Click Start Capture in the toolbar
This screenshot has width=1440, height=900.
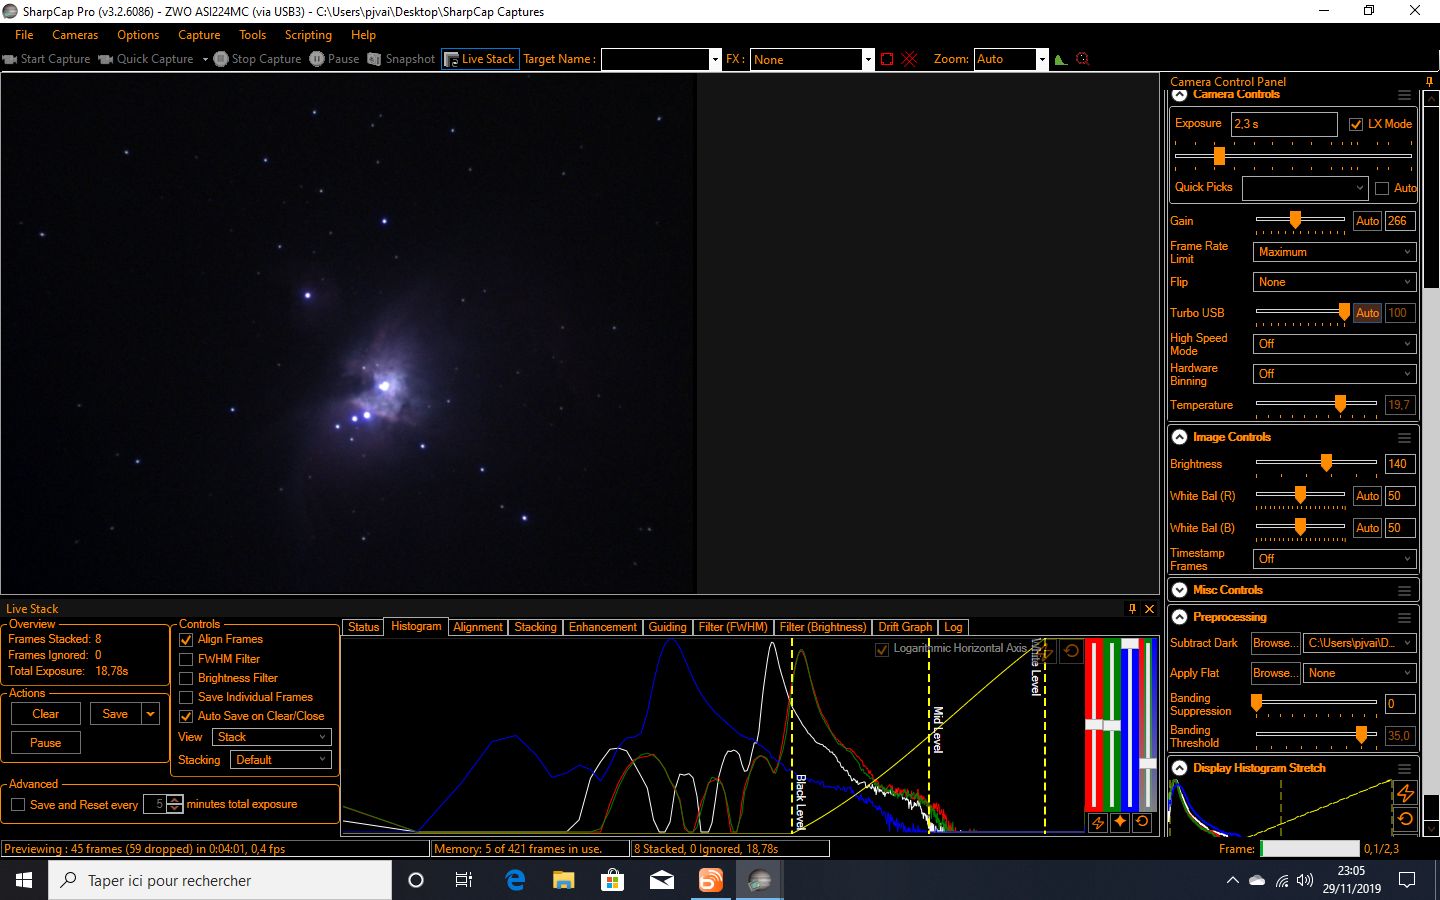tap(47, 59)
